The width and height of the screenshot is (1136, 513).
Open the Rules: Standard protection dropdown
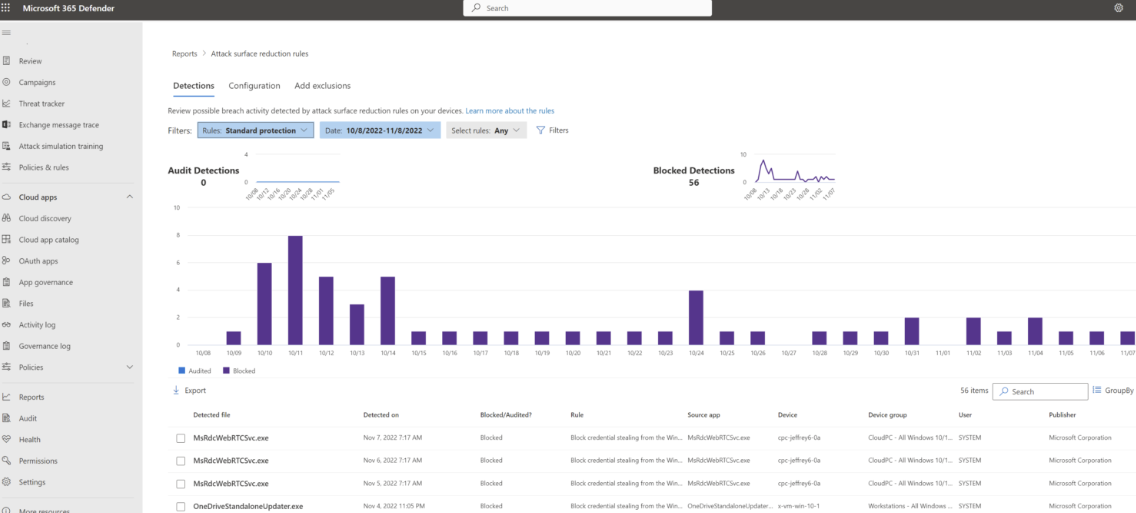[x=255, y=130]
